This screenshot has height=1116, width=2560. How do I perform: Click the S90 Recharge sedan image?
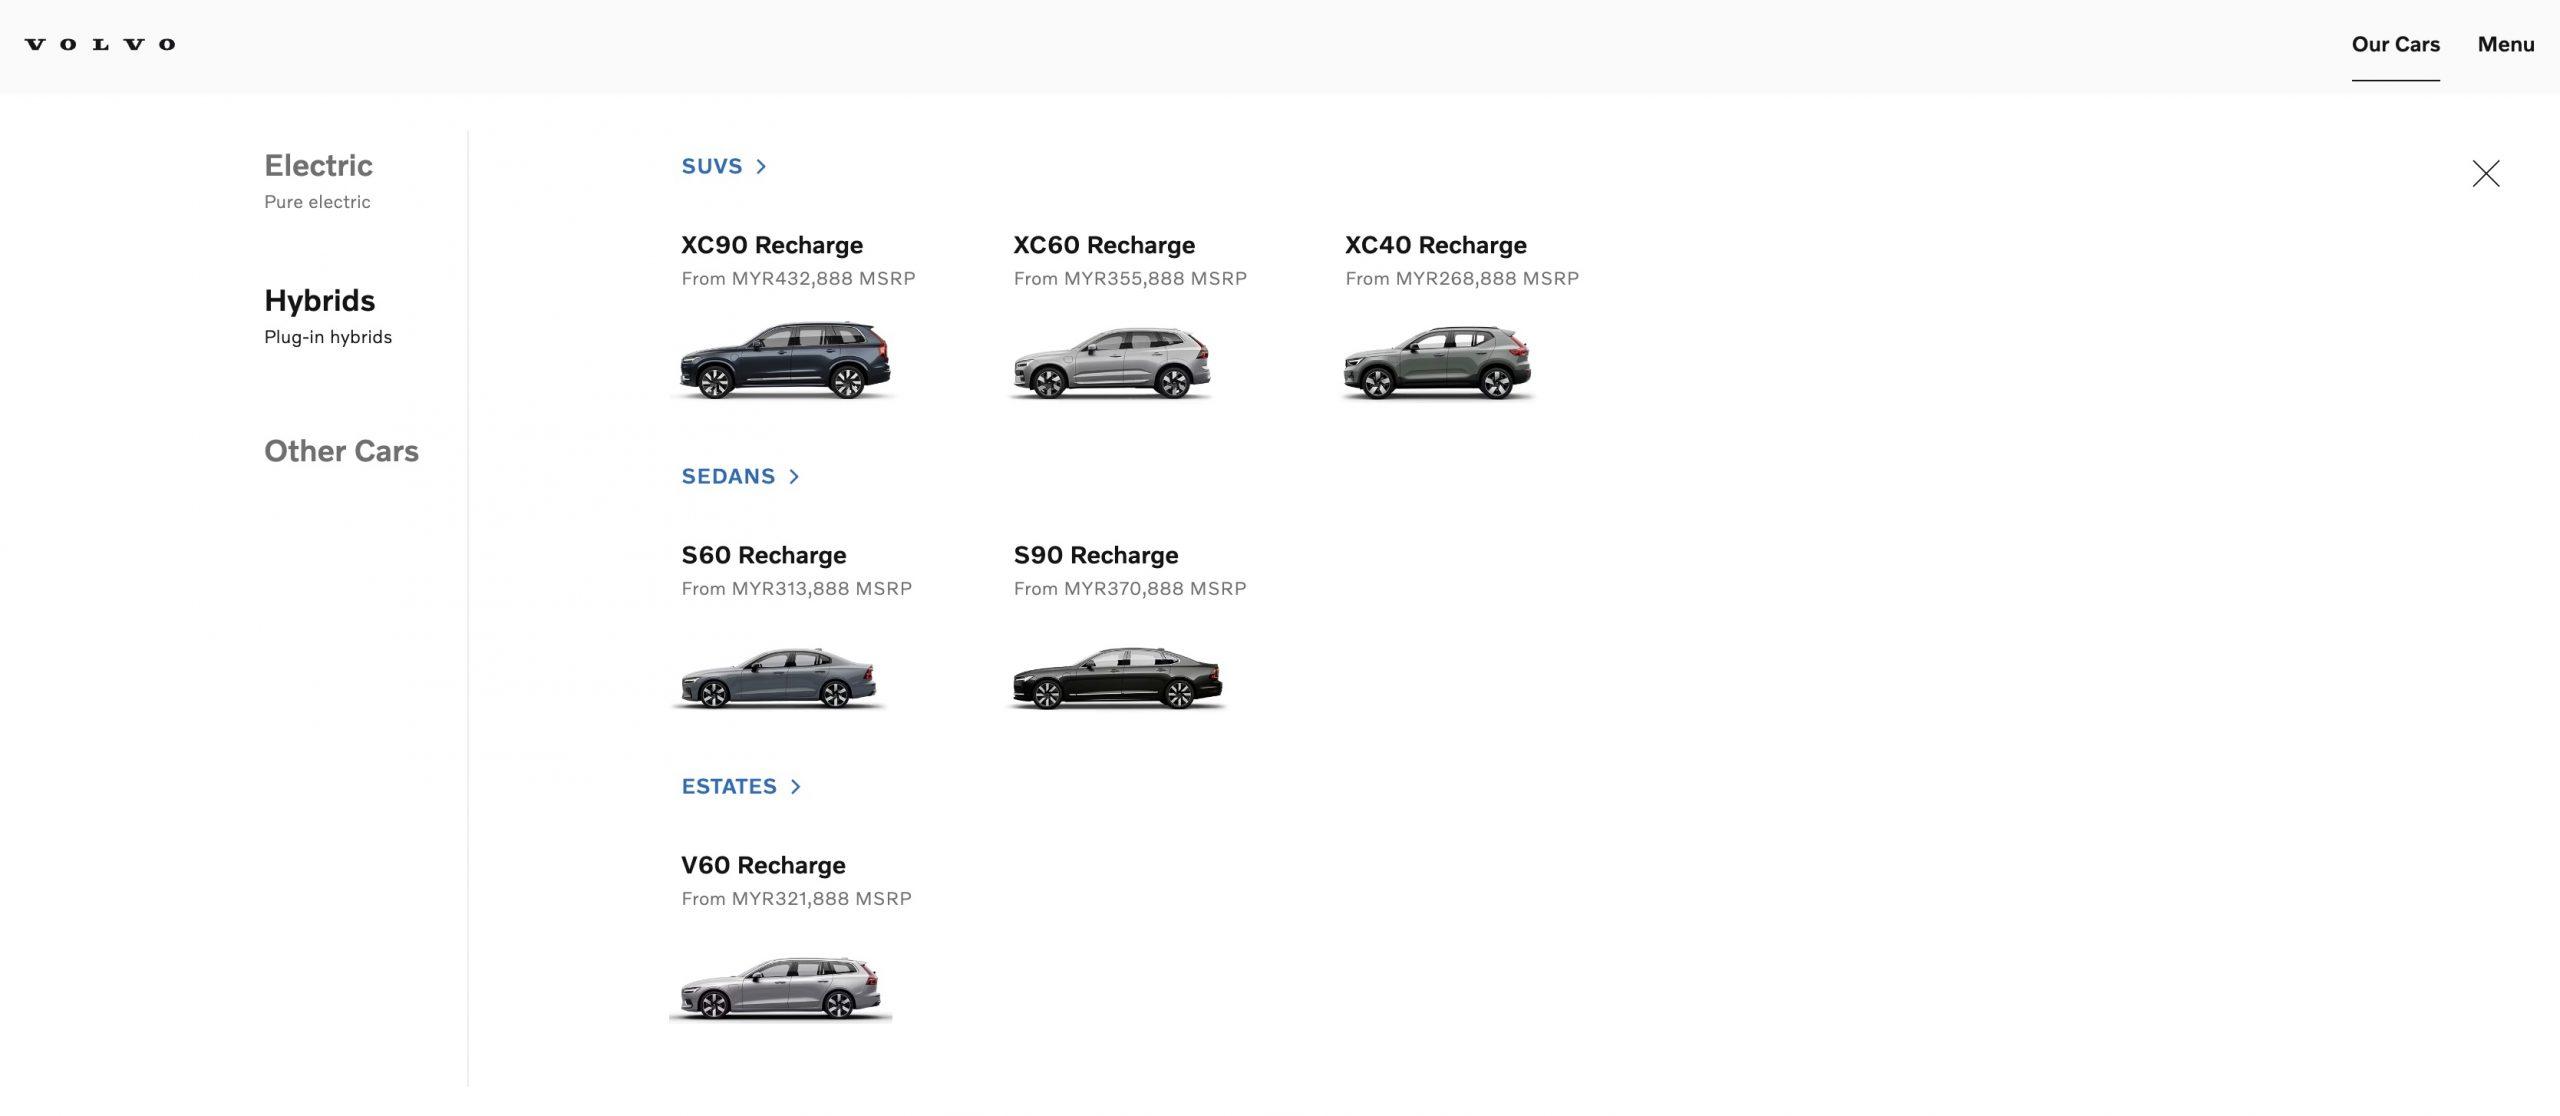1116,678
